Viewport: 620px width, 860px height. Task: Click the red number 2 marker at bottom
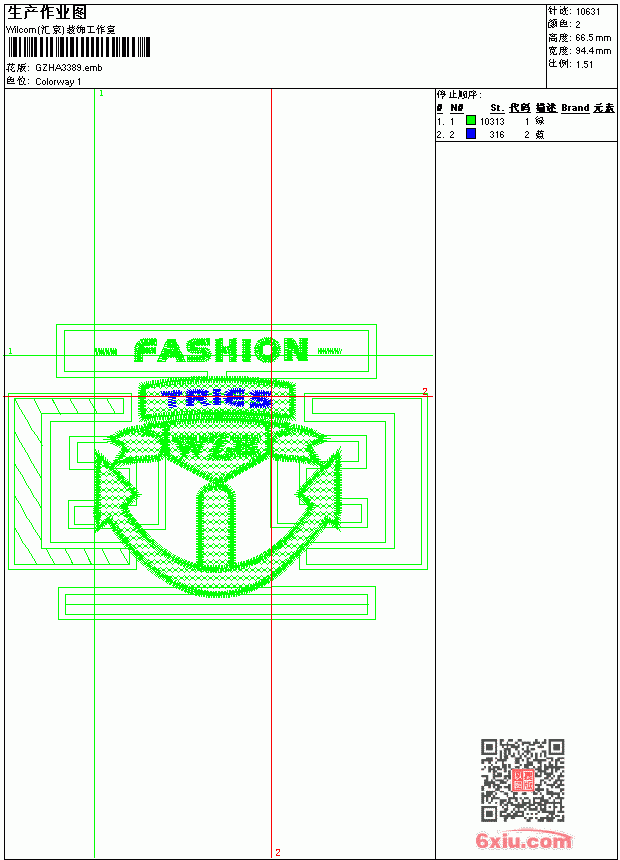pyautogui.click(x=278, y=852)
